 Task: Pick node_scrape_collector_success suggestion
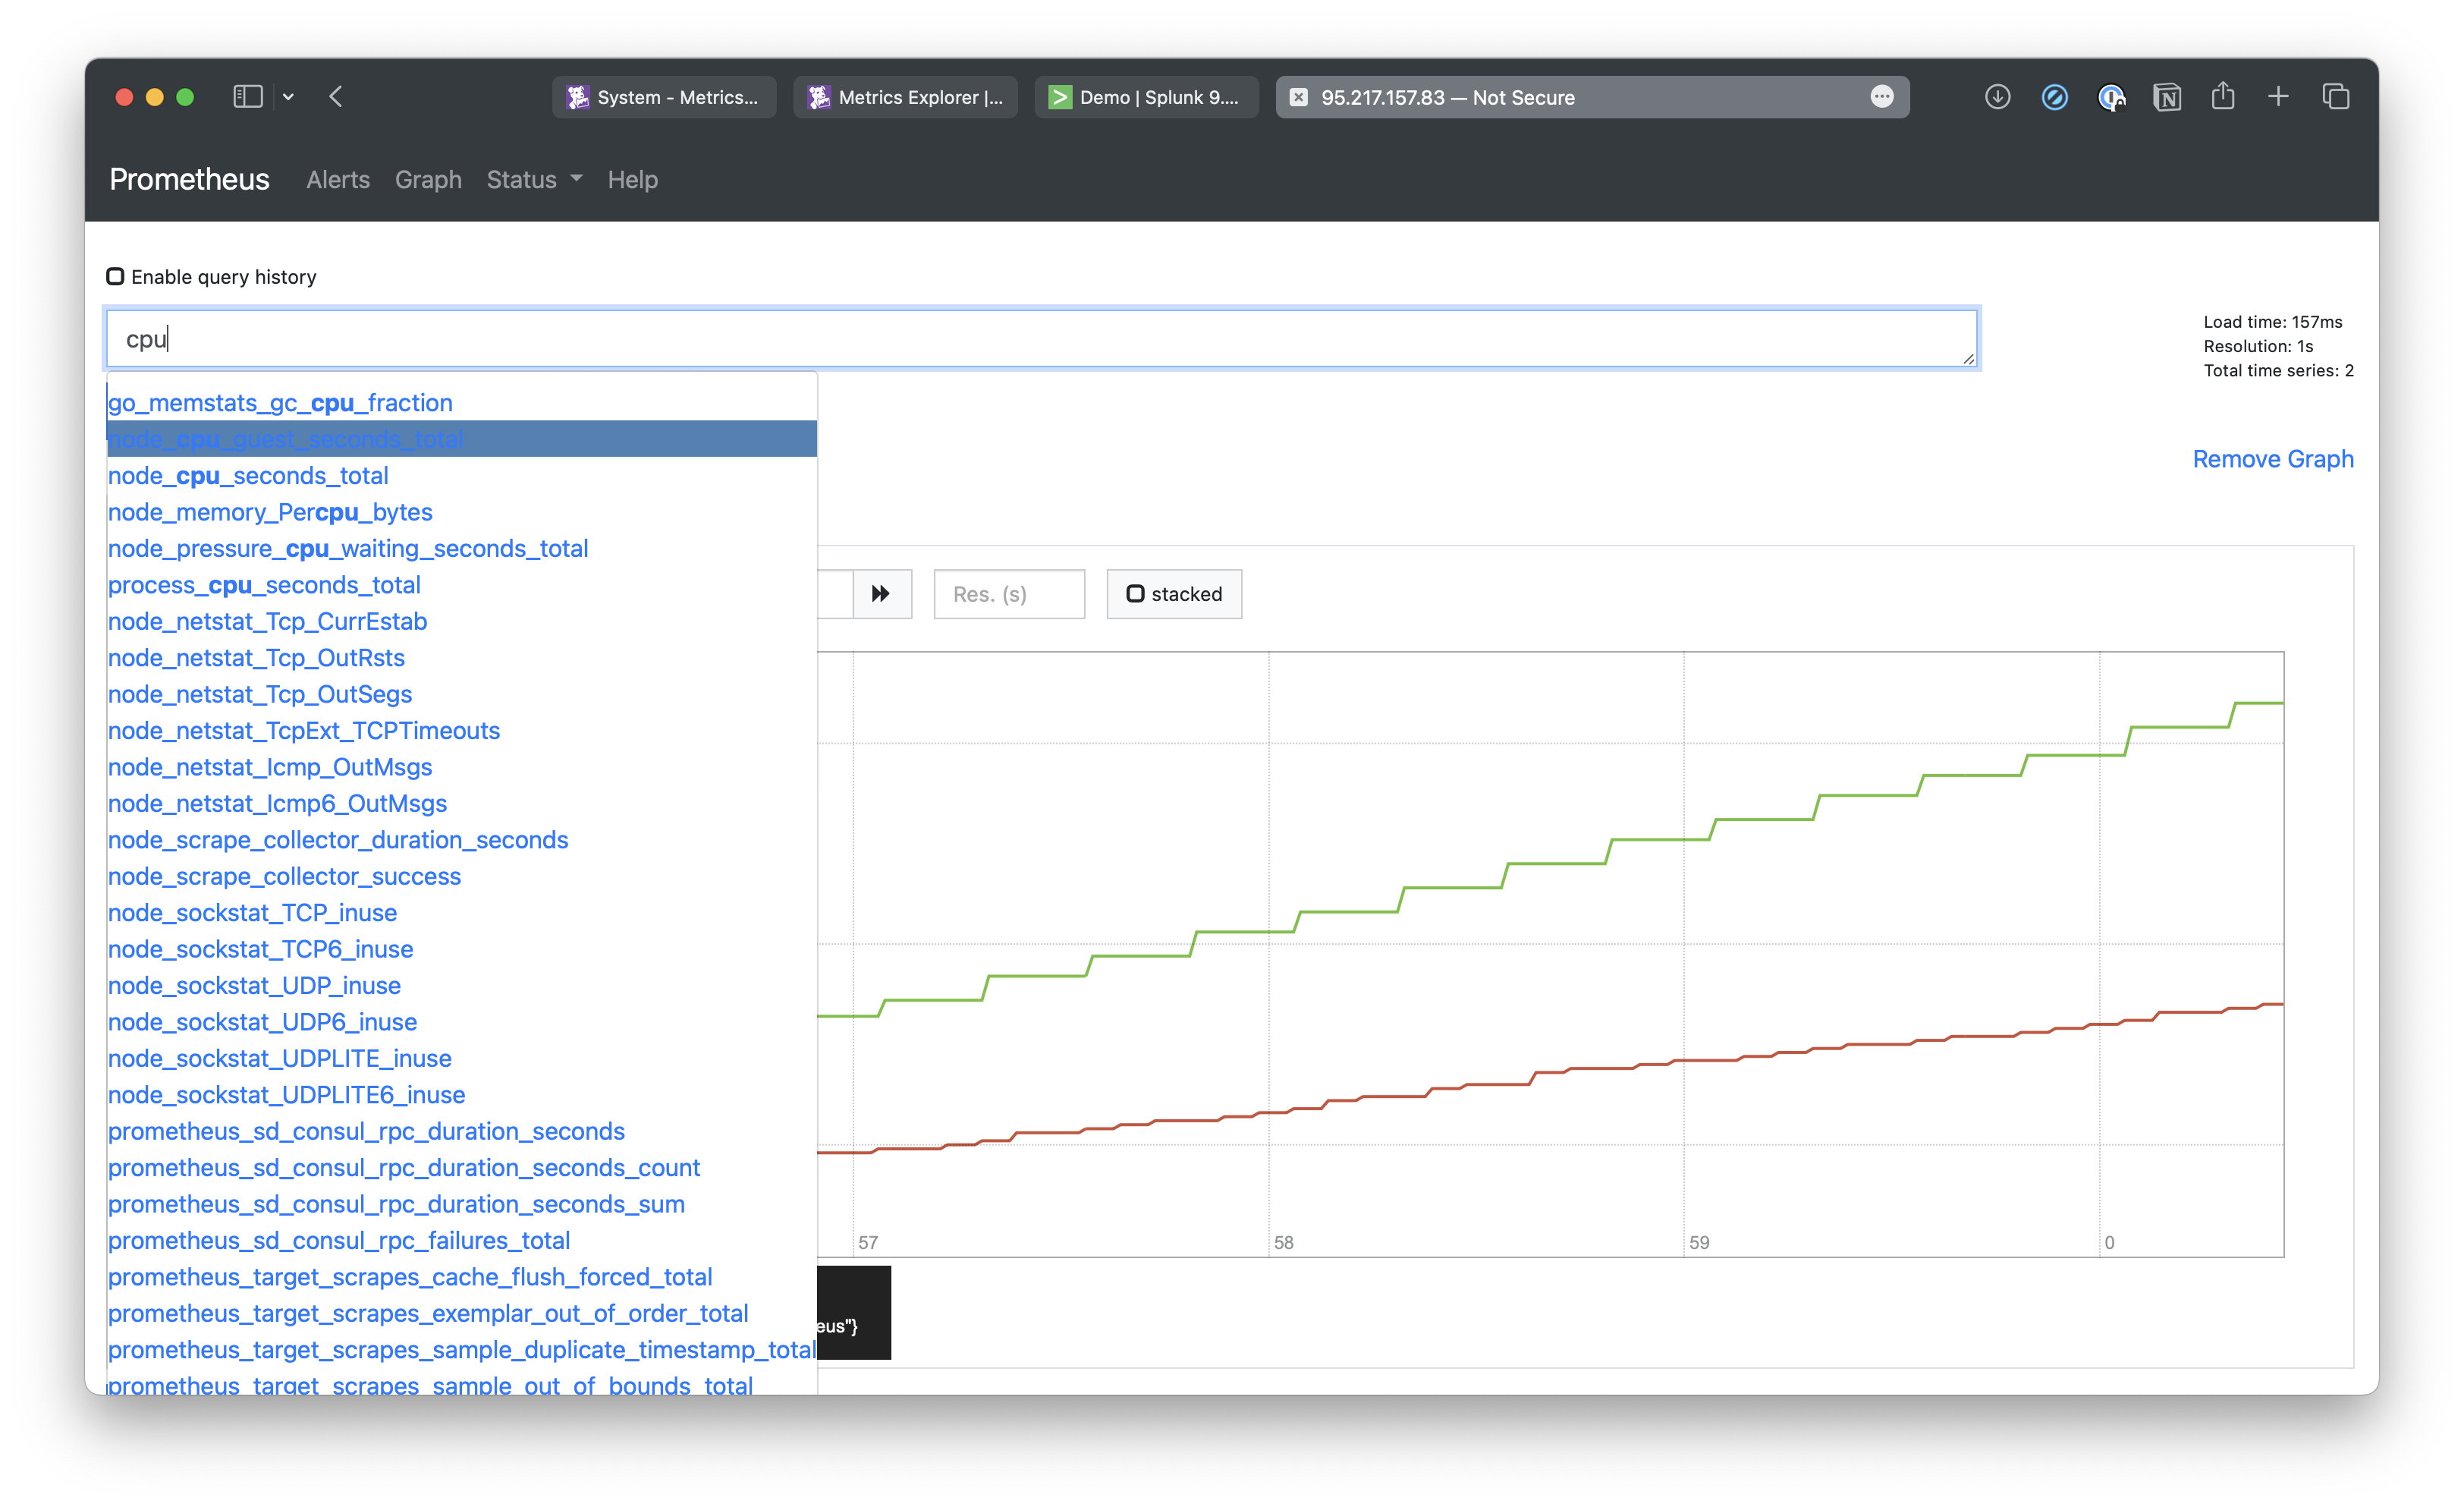coord(462,877)
